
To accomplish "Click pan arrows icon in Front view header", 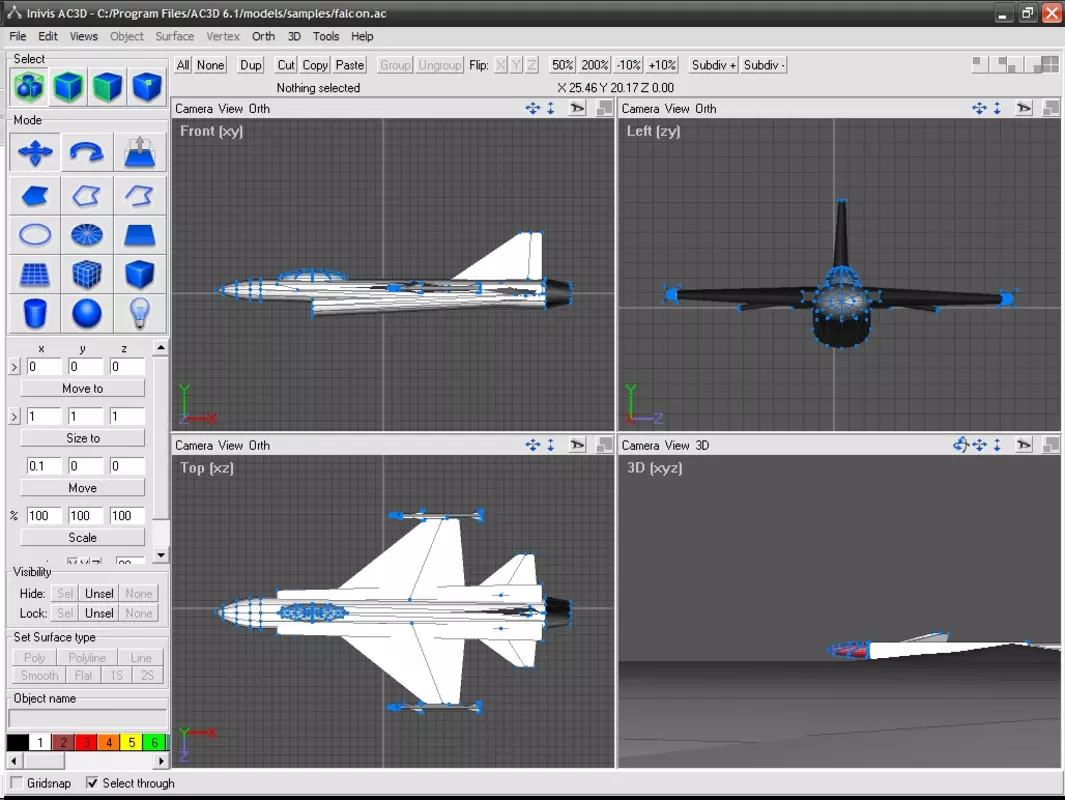I will point(532,108).
